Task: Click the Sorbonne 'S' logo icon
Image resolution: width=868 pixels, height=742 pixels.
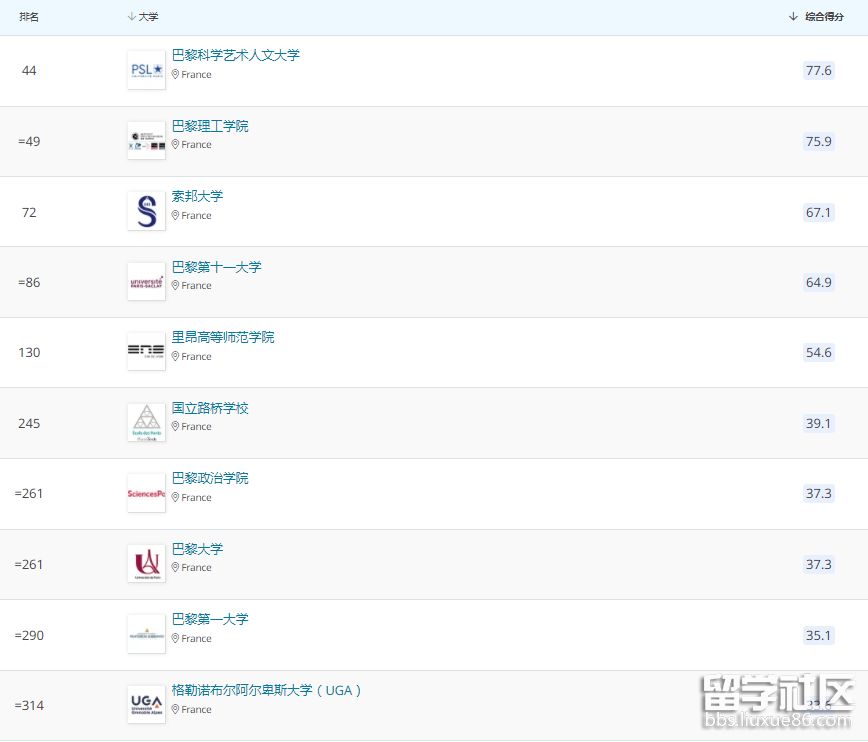Action: pos(146,211)
